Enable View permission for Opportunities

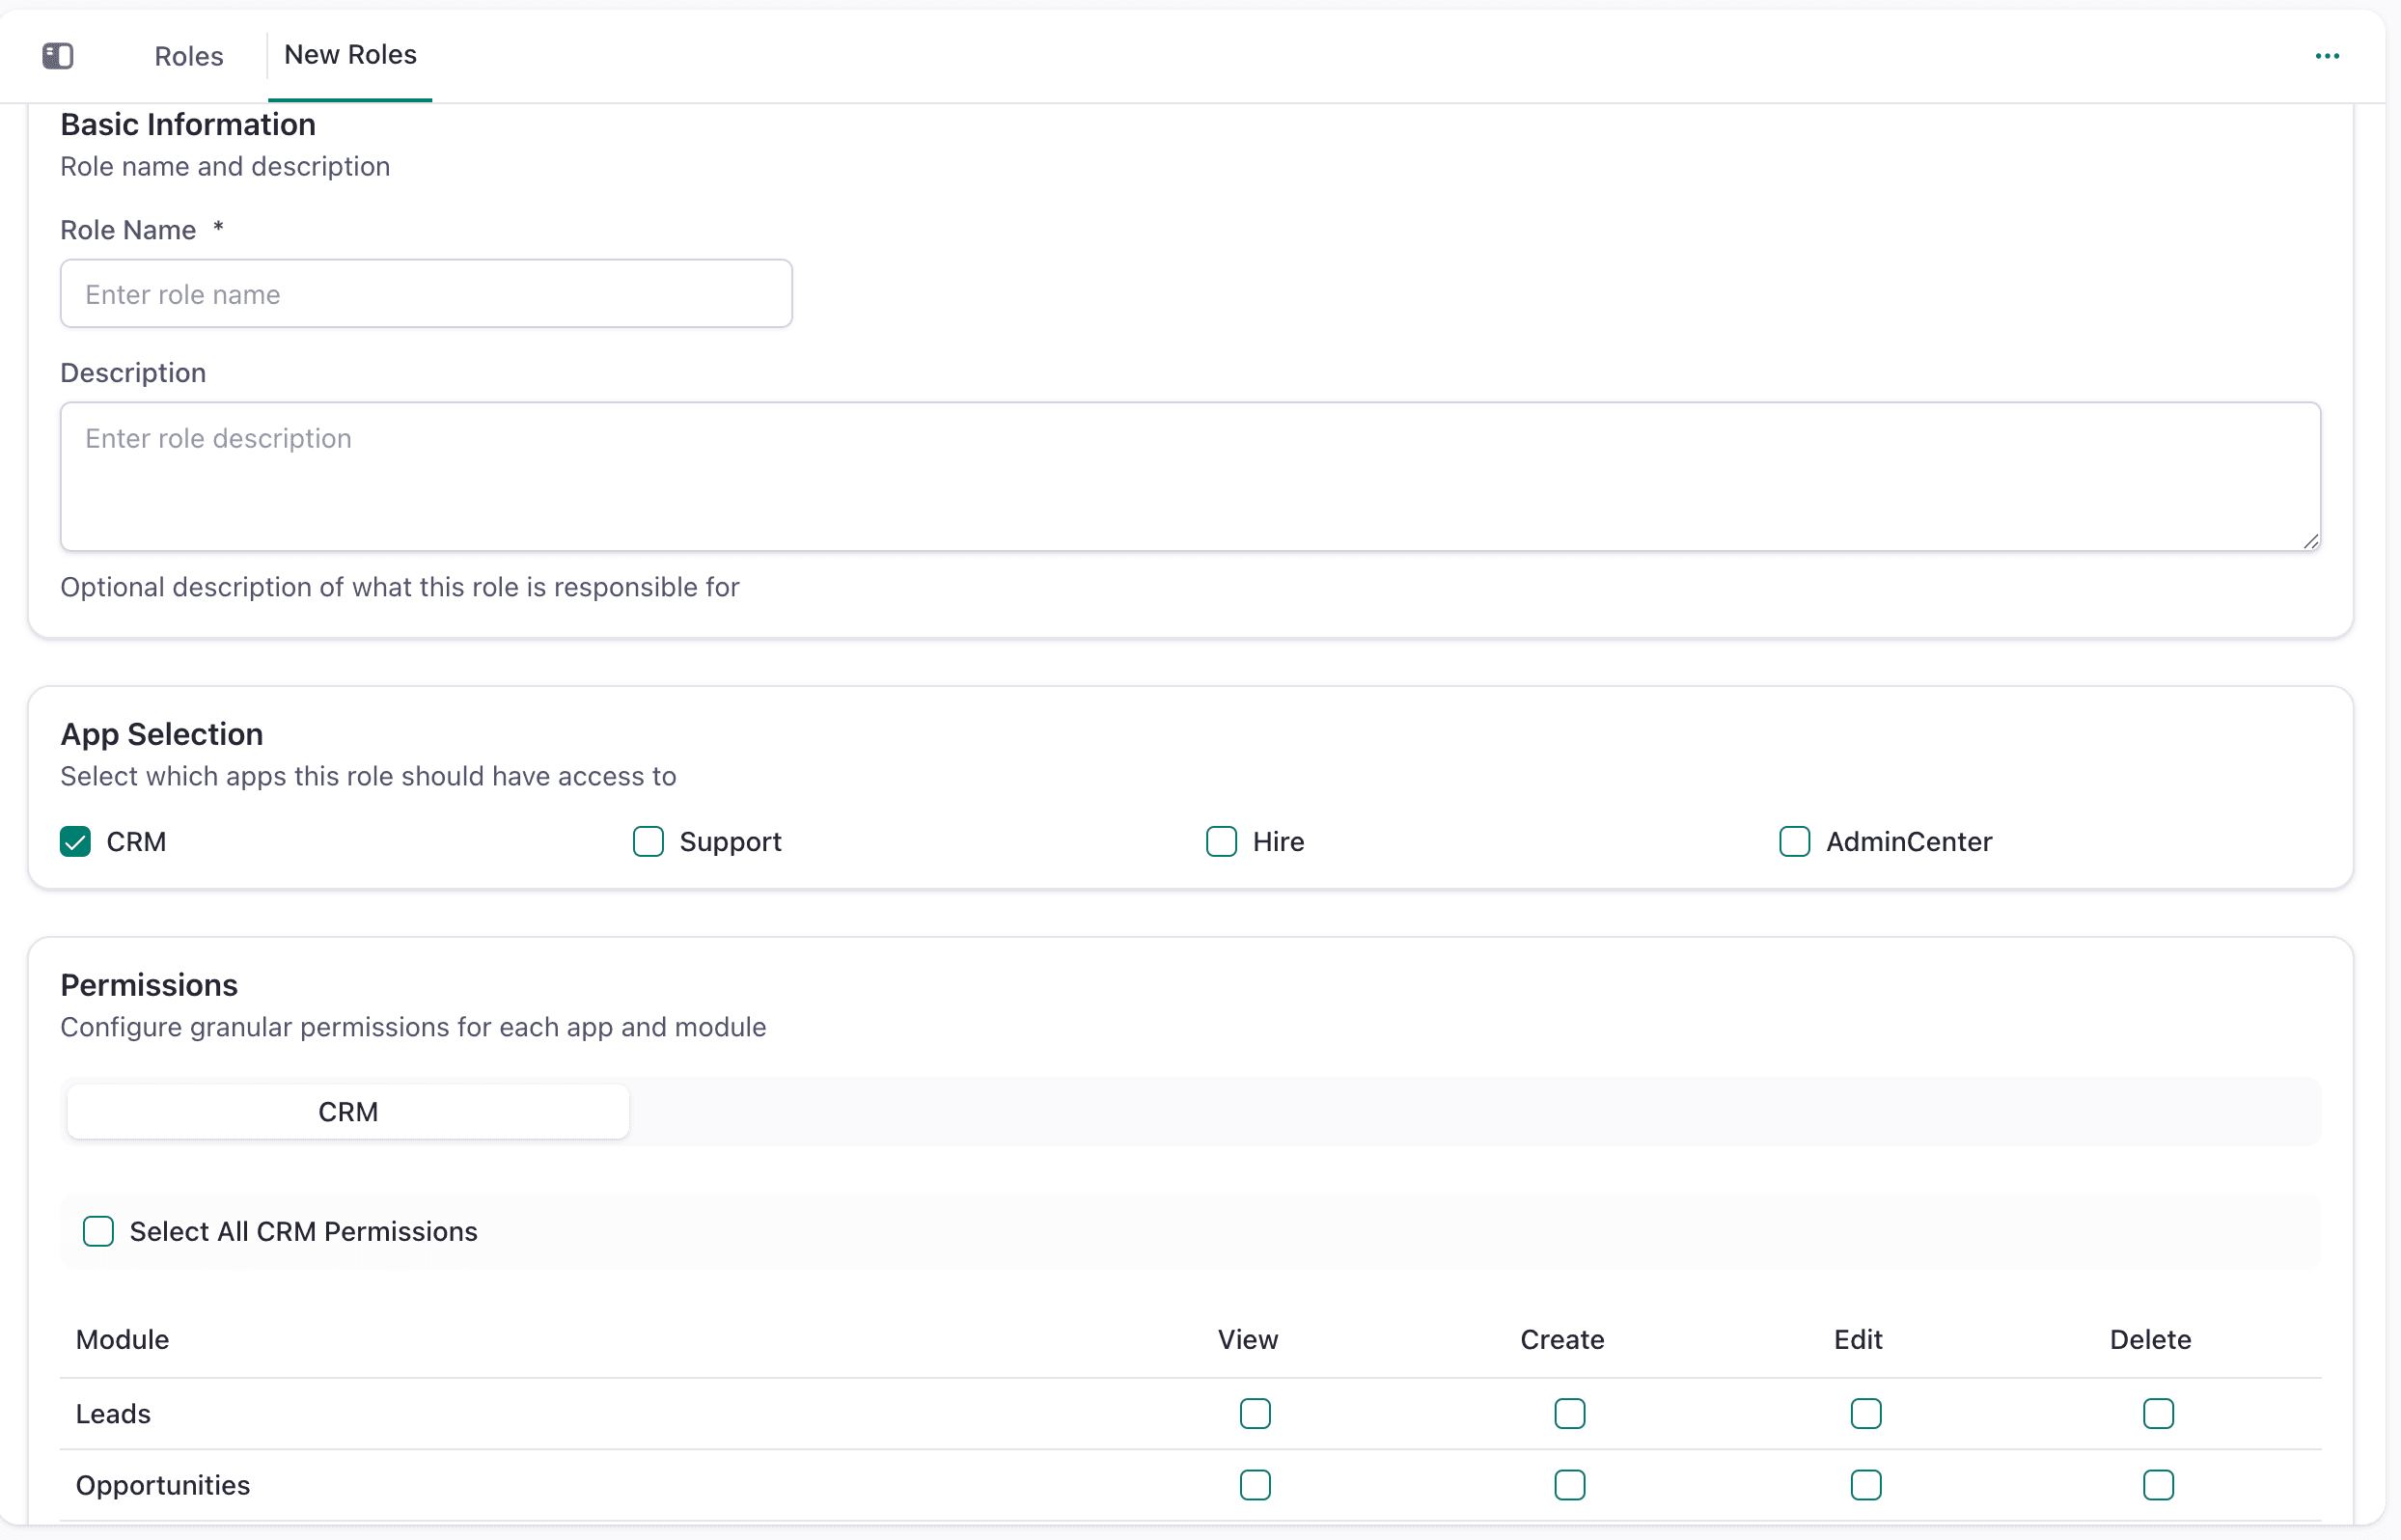click(1255, 1485)
